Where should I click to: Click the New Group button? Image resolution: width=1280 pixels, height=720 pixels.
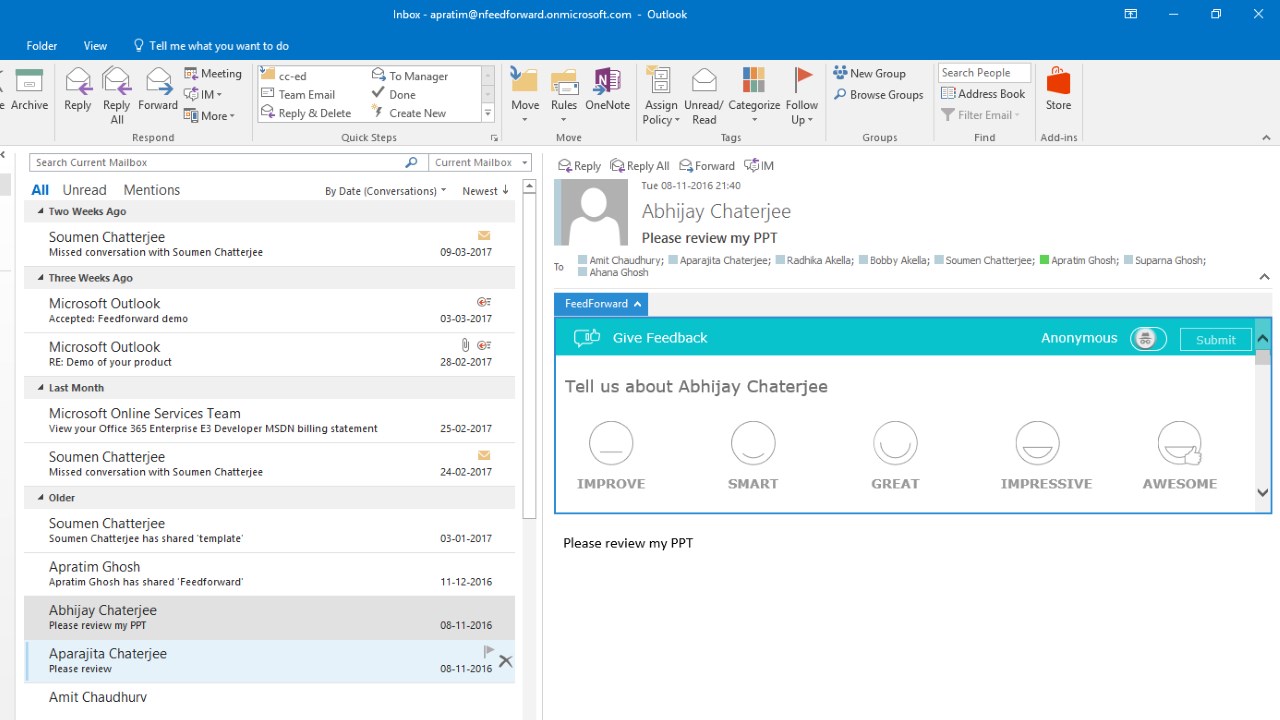[869, 73]
